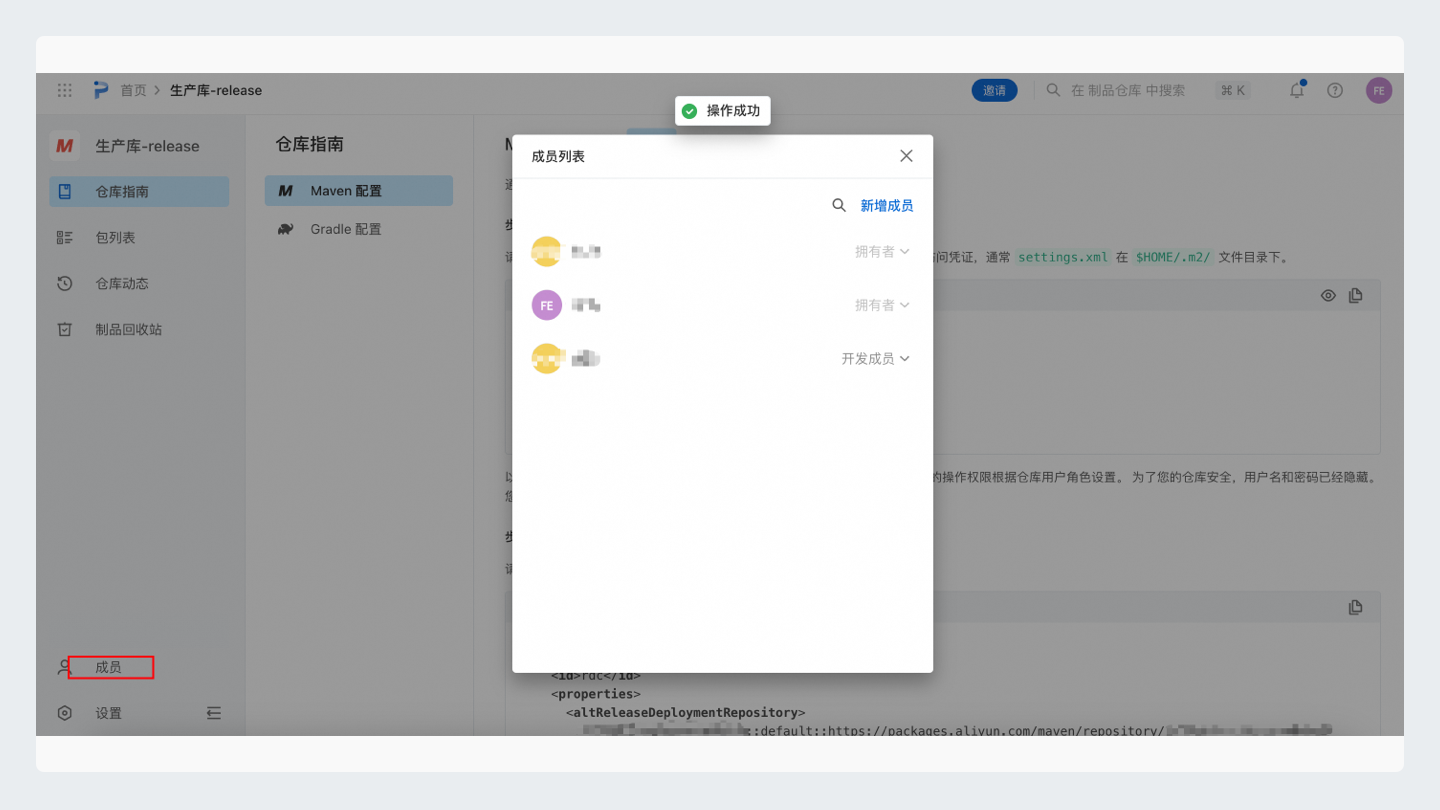
Task: Click the altReleaseDeploymentRepository XML line
Action: tap(686, 713)
